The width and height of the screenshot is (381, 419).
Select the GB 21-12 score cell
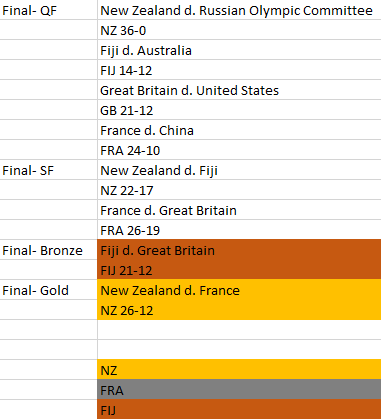[x=239, y=110]
